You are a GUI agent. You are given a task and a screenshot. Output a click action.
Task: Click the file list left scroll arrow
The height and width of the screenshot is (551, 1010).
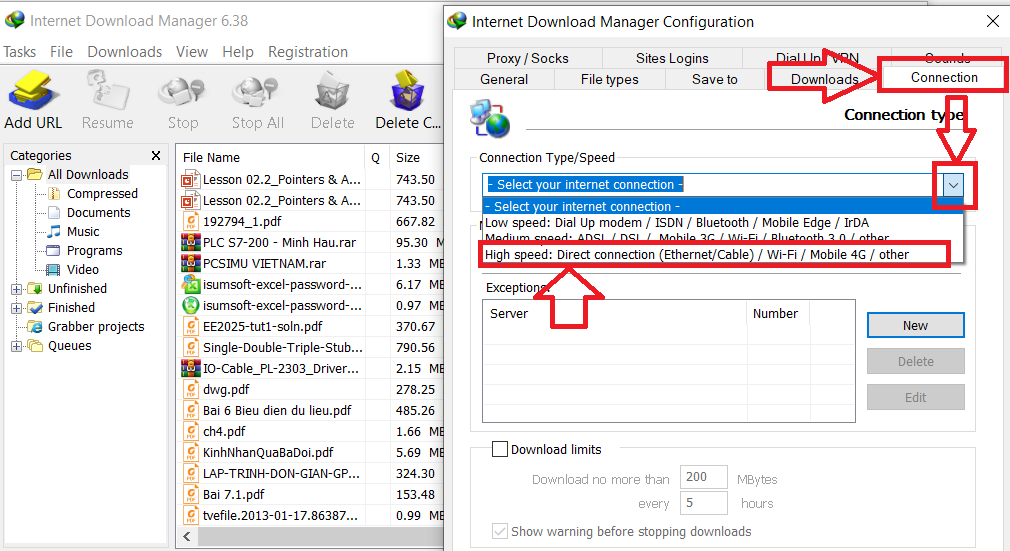tap(187, 536)
